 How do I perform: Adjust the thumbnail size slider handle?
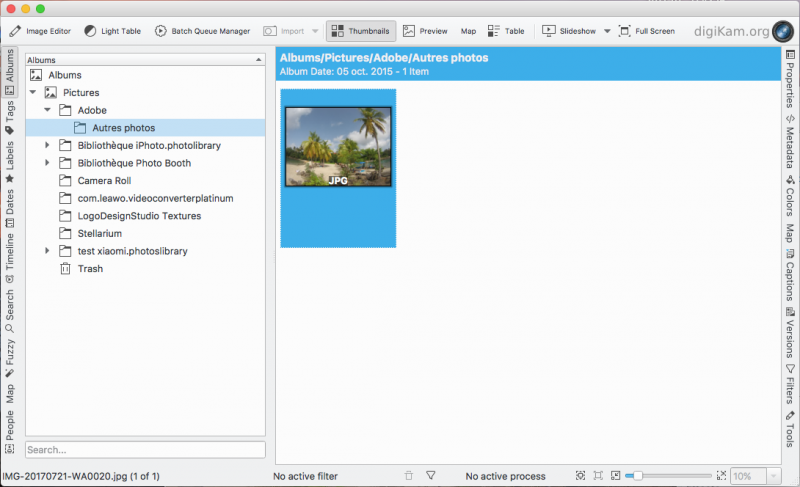[638, 476]
